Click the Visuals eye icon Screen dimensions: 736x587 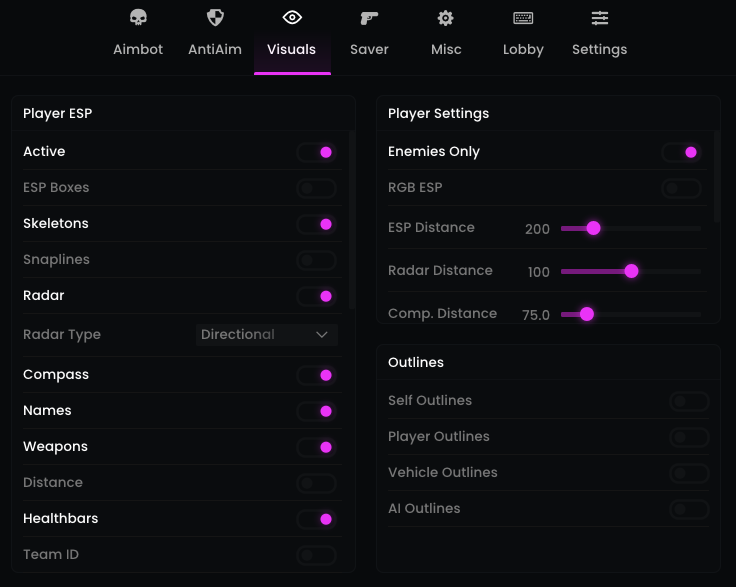point(292,18)
